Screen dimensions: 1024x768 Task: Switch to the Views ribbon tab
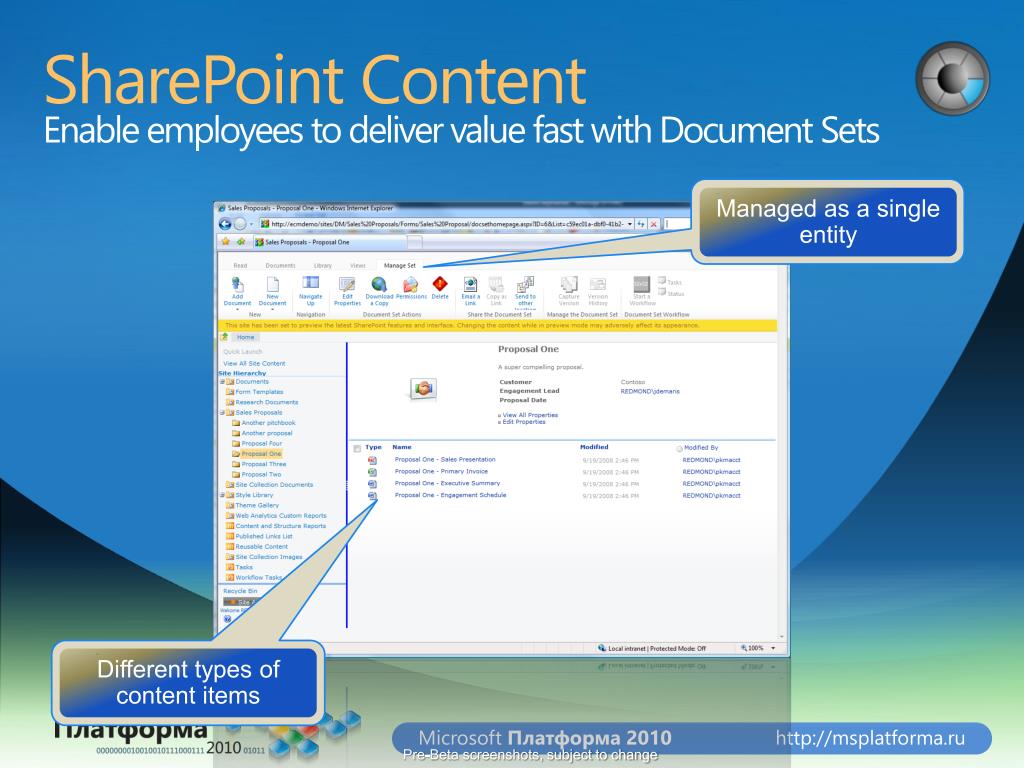358,266
